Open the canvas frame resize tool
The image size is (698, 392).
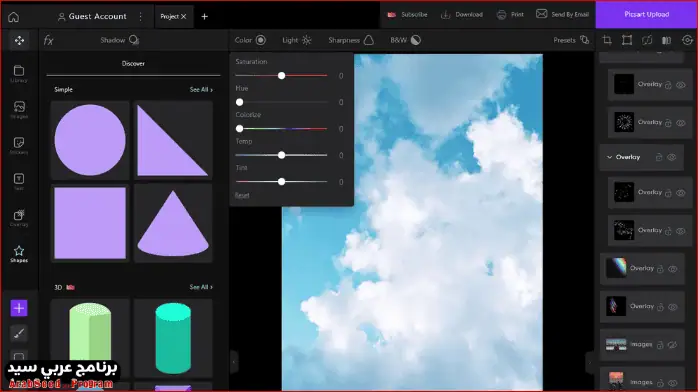click(627, 40)
